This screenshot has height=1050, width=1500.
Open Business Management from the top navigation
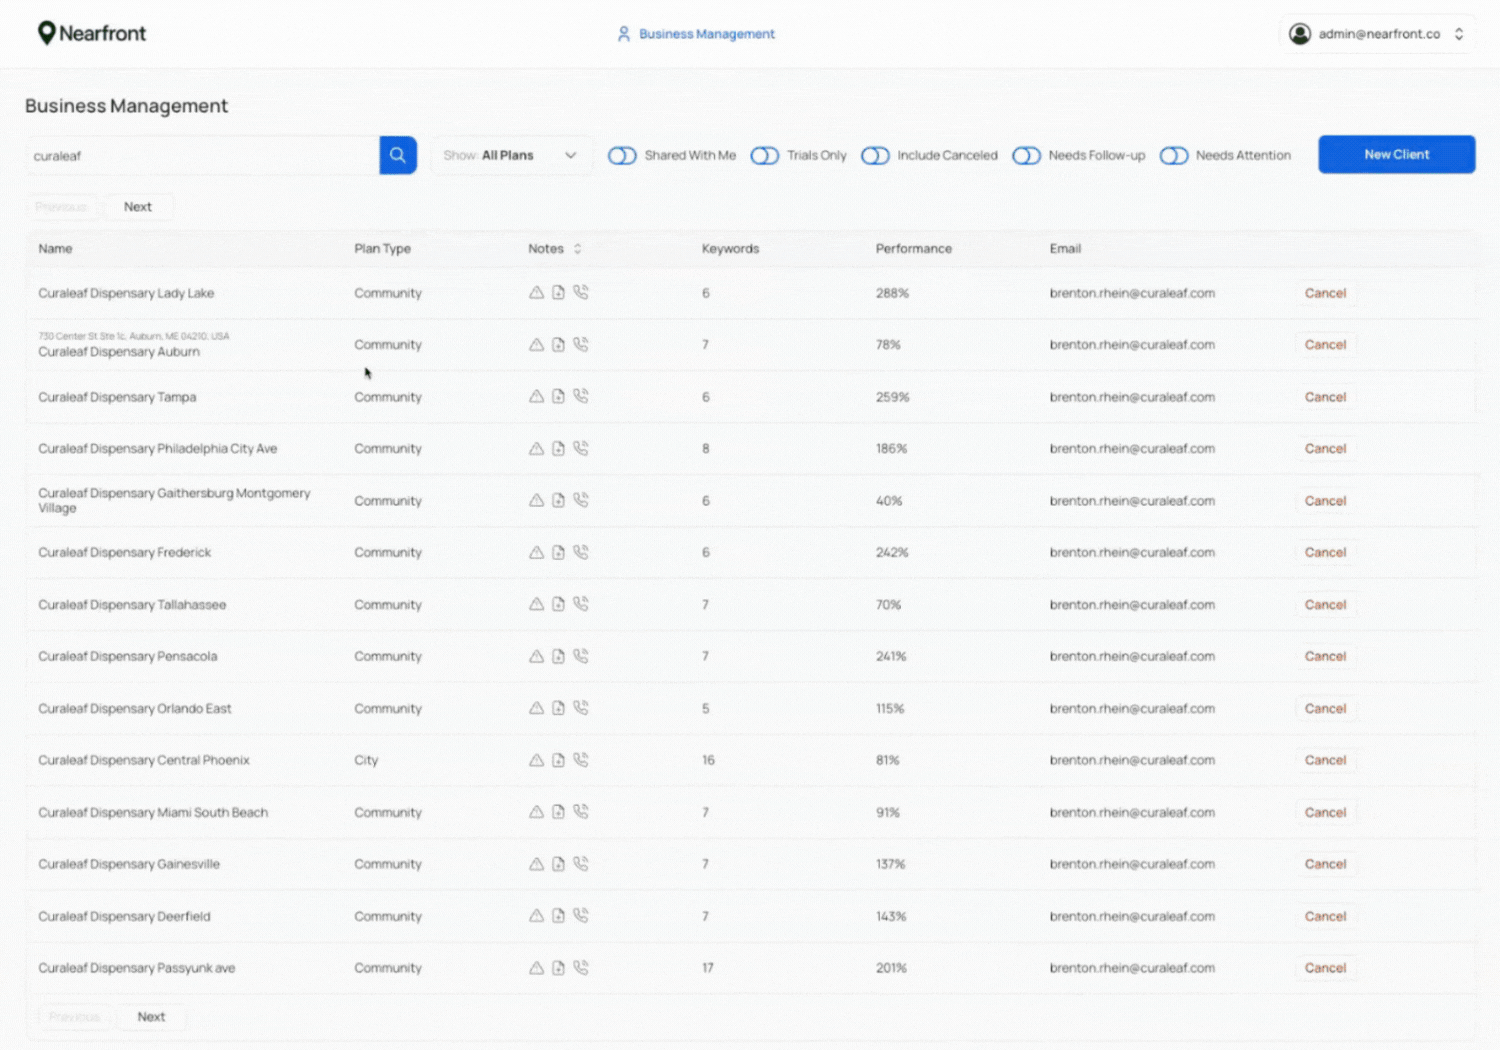706,33
